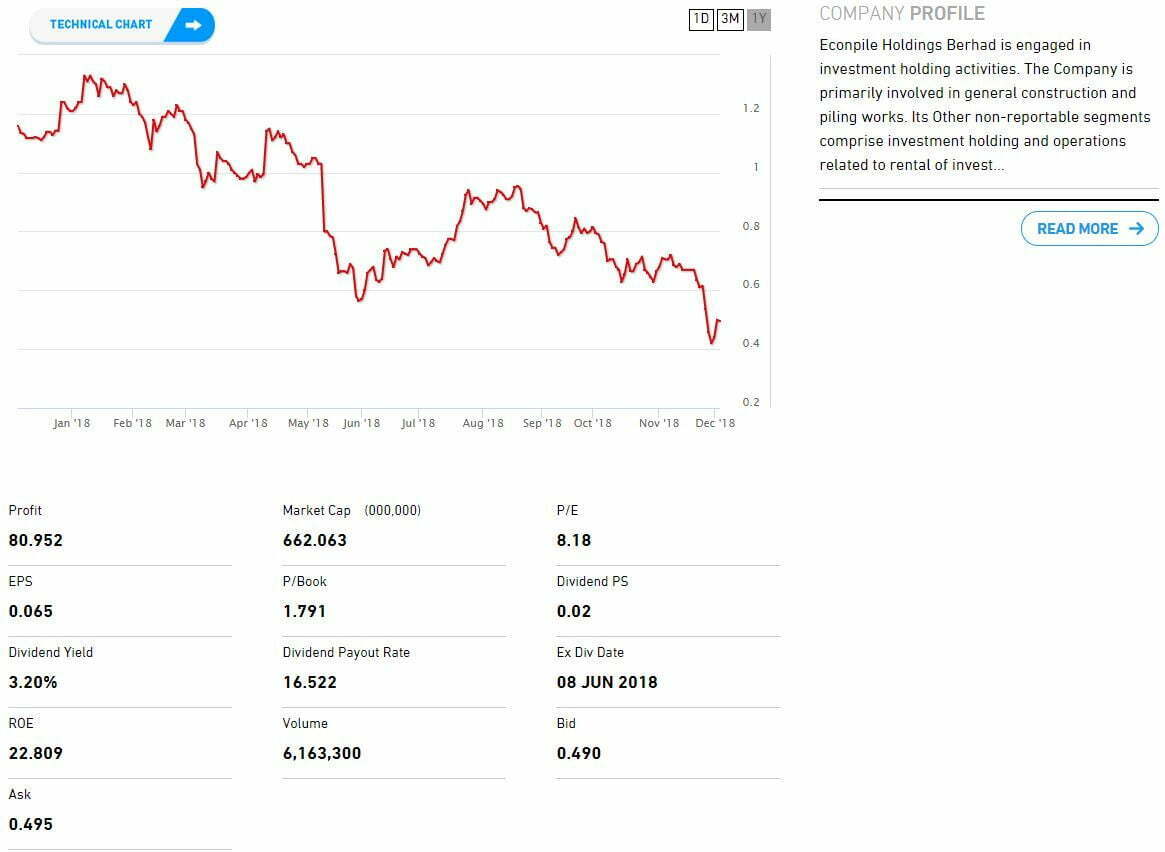Click the Market Cap value 662.063

coord(315,540)
